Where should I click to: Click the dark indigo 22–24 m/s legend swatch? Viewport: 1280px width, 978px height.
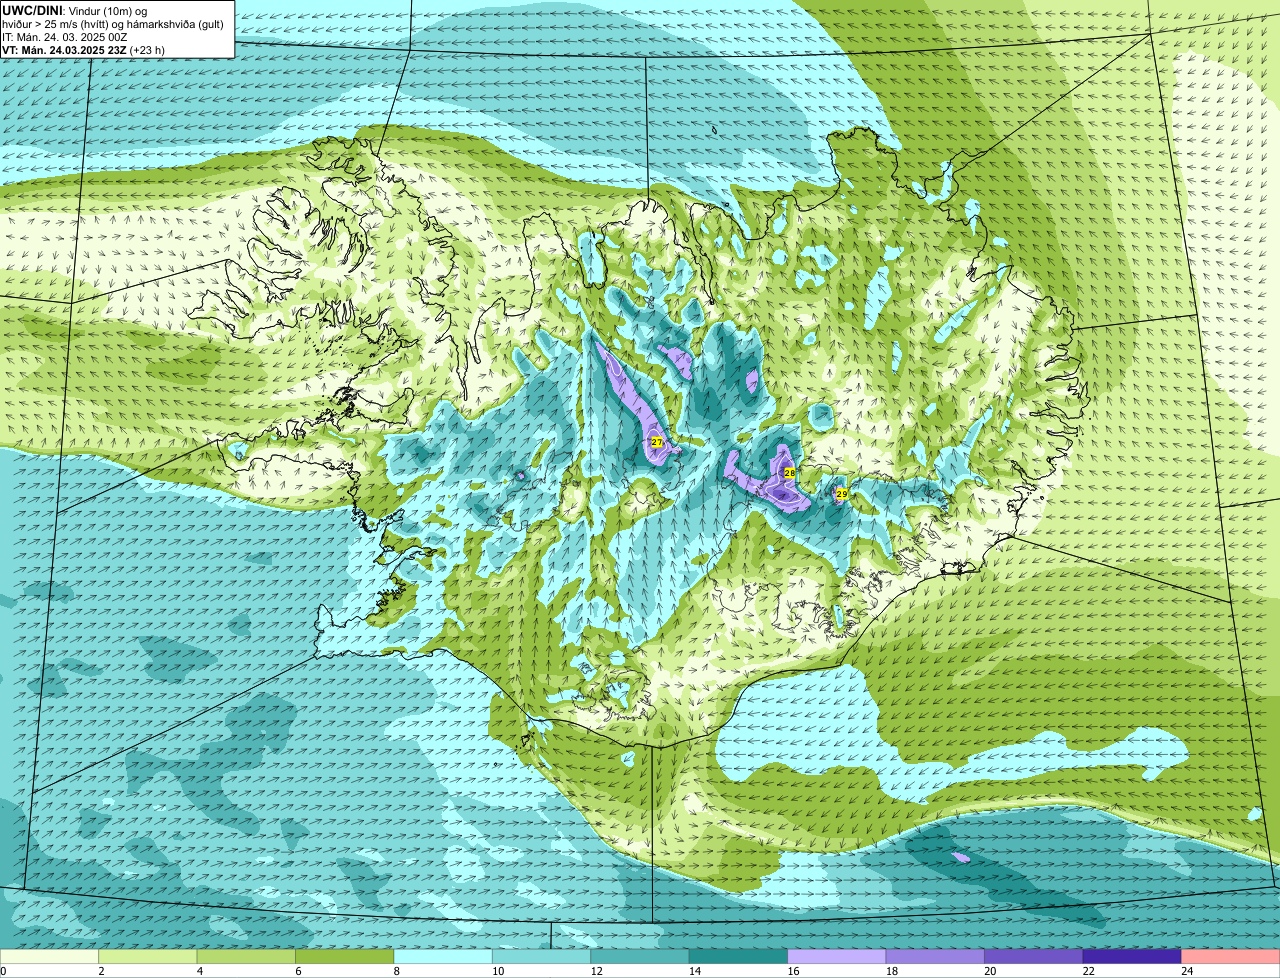(1132, 956)
